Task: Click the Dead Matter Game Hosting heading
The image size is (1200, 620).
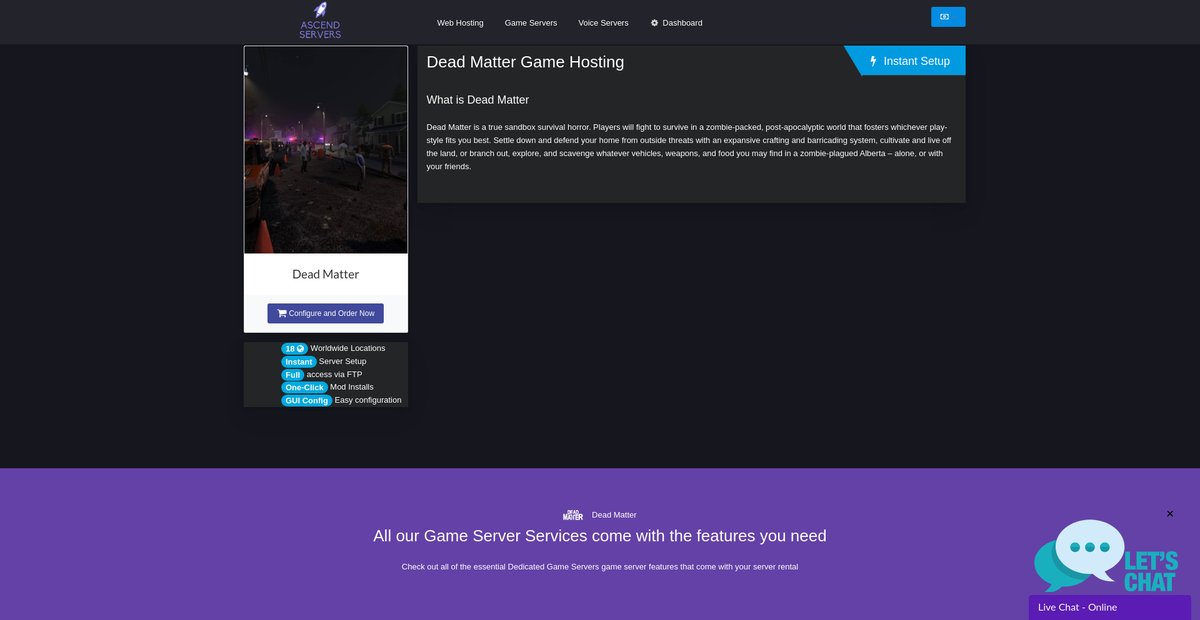Action: tap(525, 62)
